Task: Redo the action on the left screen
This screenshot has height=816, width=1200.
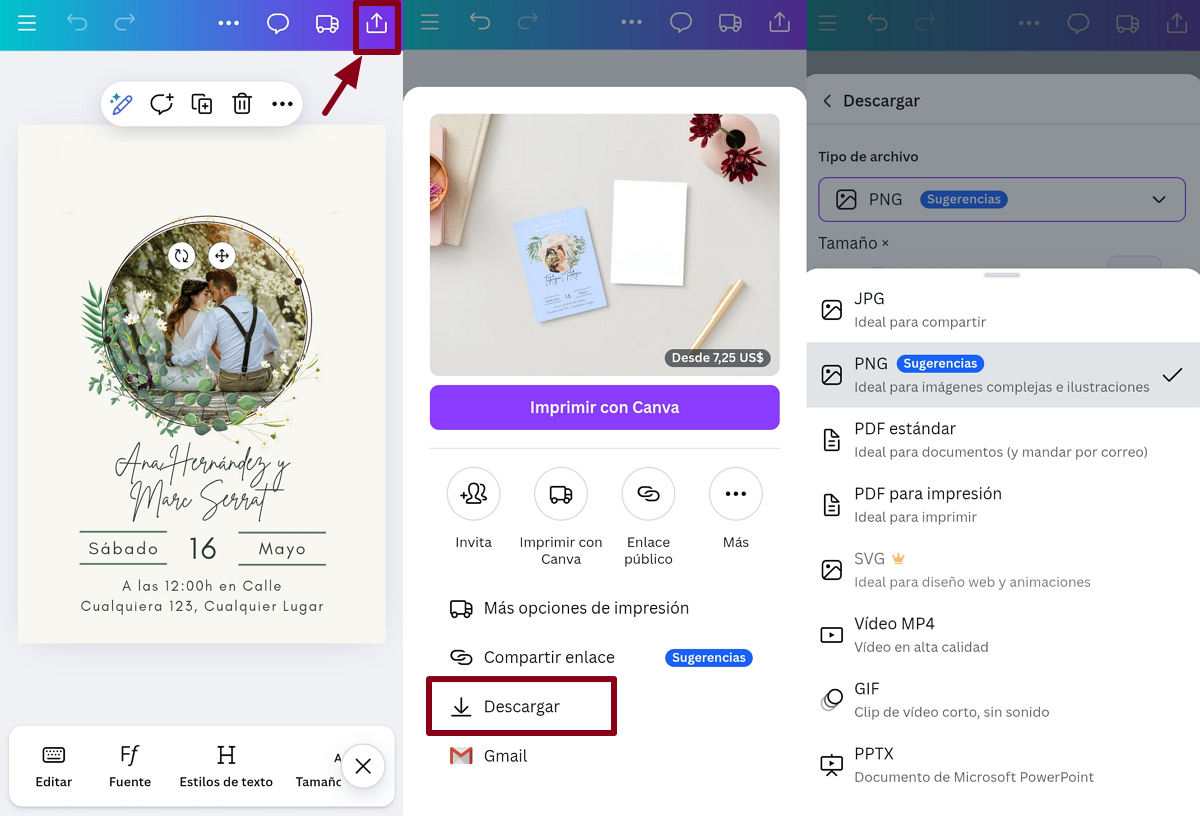Action: click(124, 23)
